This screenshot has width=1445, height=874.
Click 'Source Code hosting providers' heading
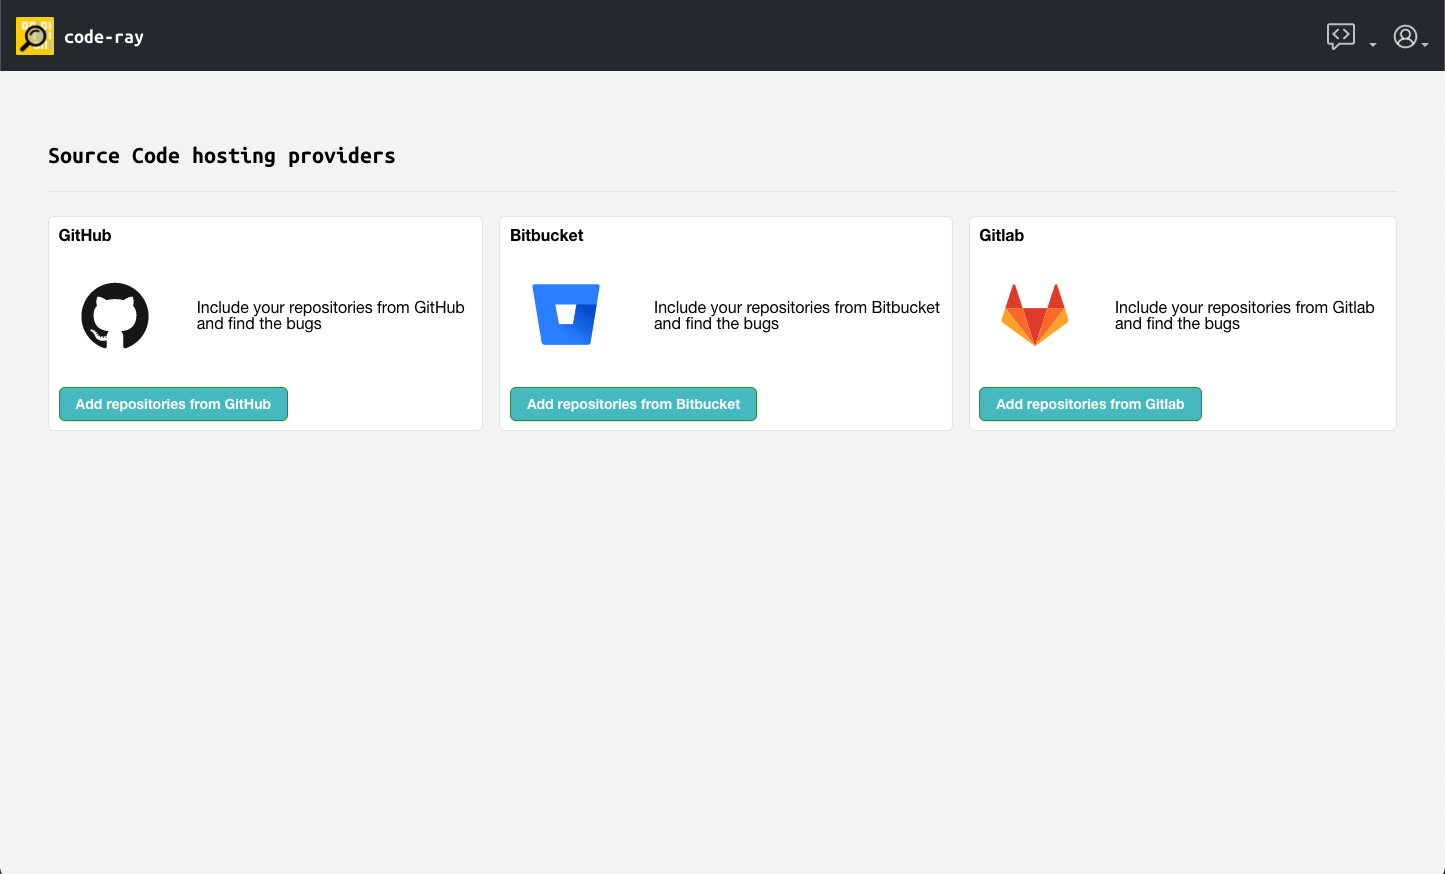pos(222,156)
